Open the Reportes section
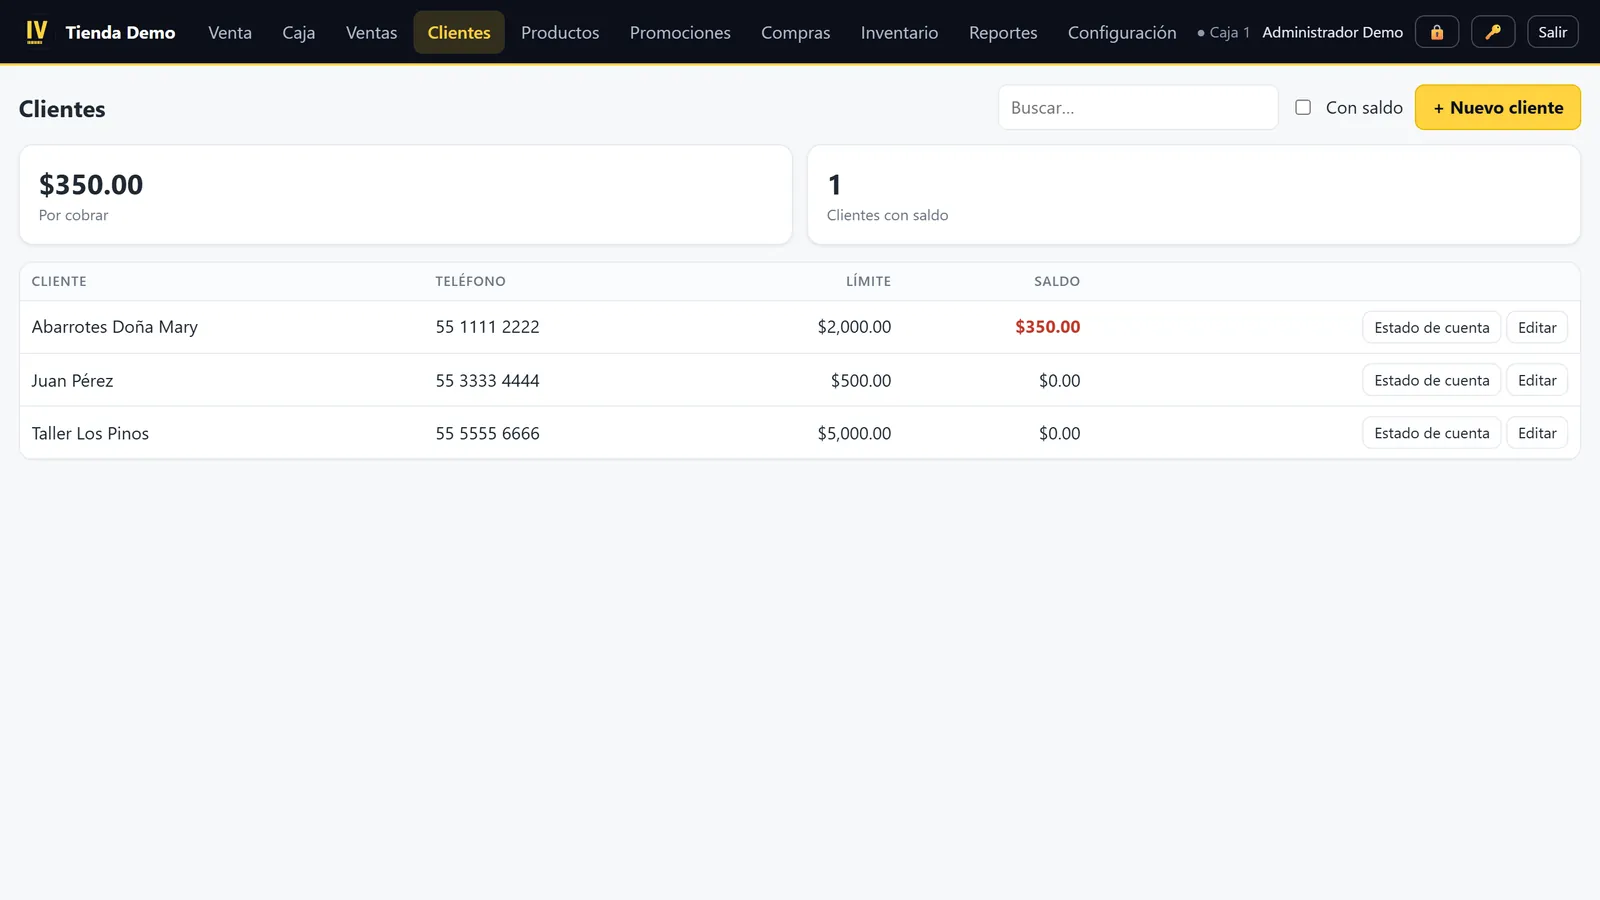 pos(1003,32)
